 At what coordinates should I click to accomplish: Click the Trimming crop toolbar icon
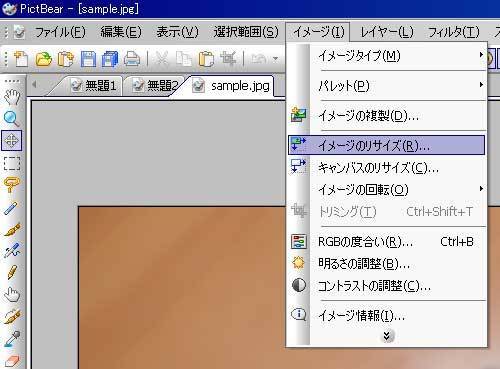coord(228,59)
